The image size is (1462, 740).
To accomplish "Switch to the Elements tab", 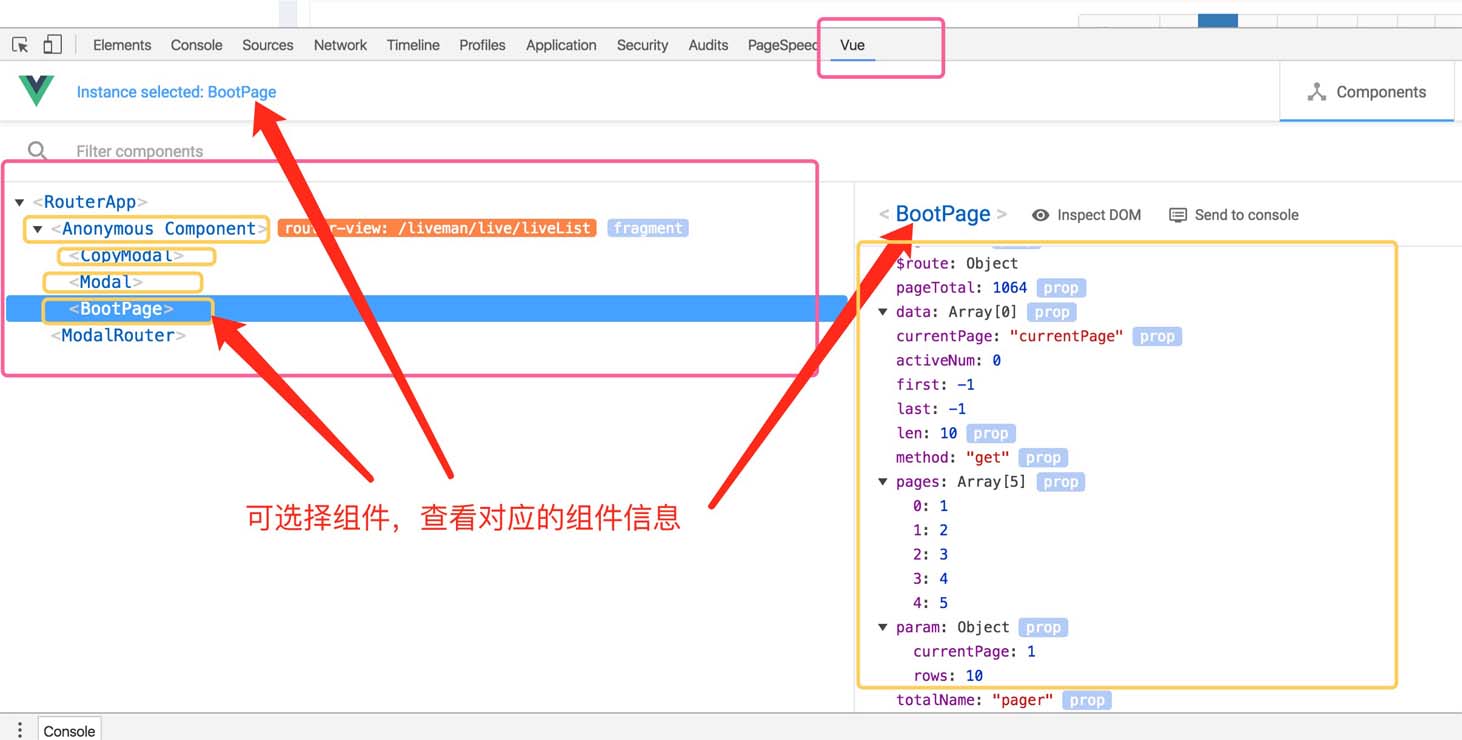I will (122, 45).
